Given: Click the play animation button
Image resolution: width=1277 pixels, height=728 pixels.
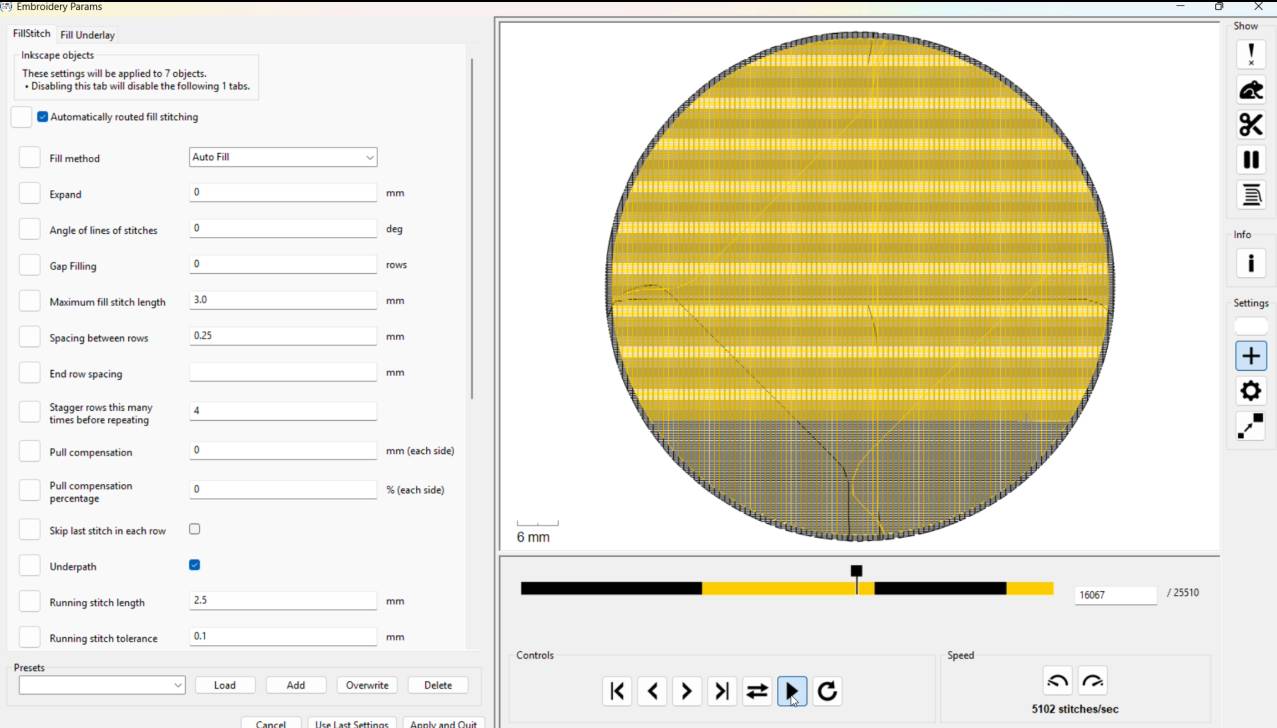Looking at the screenshot, I should [x=792, y=691].
